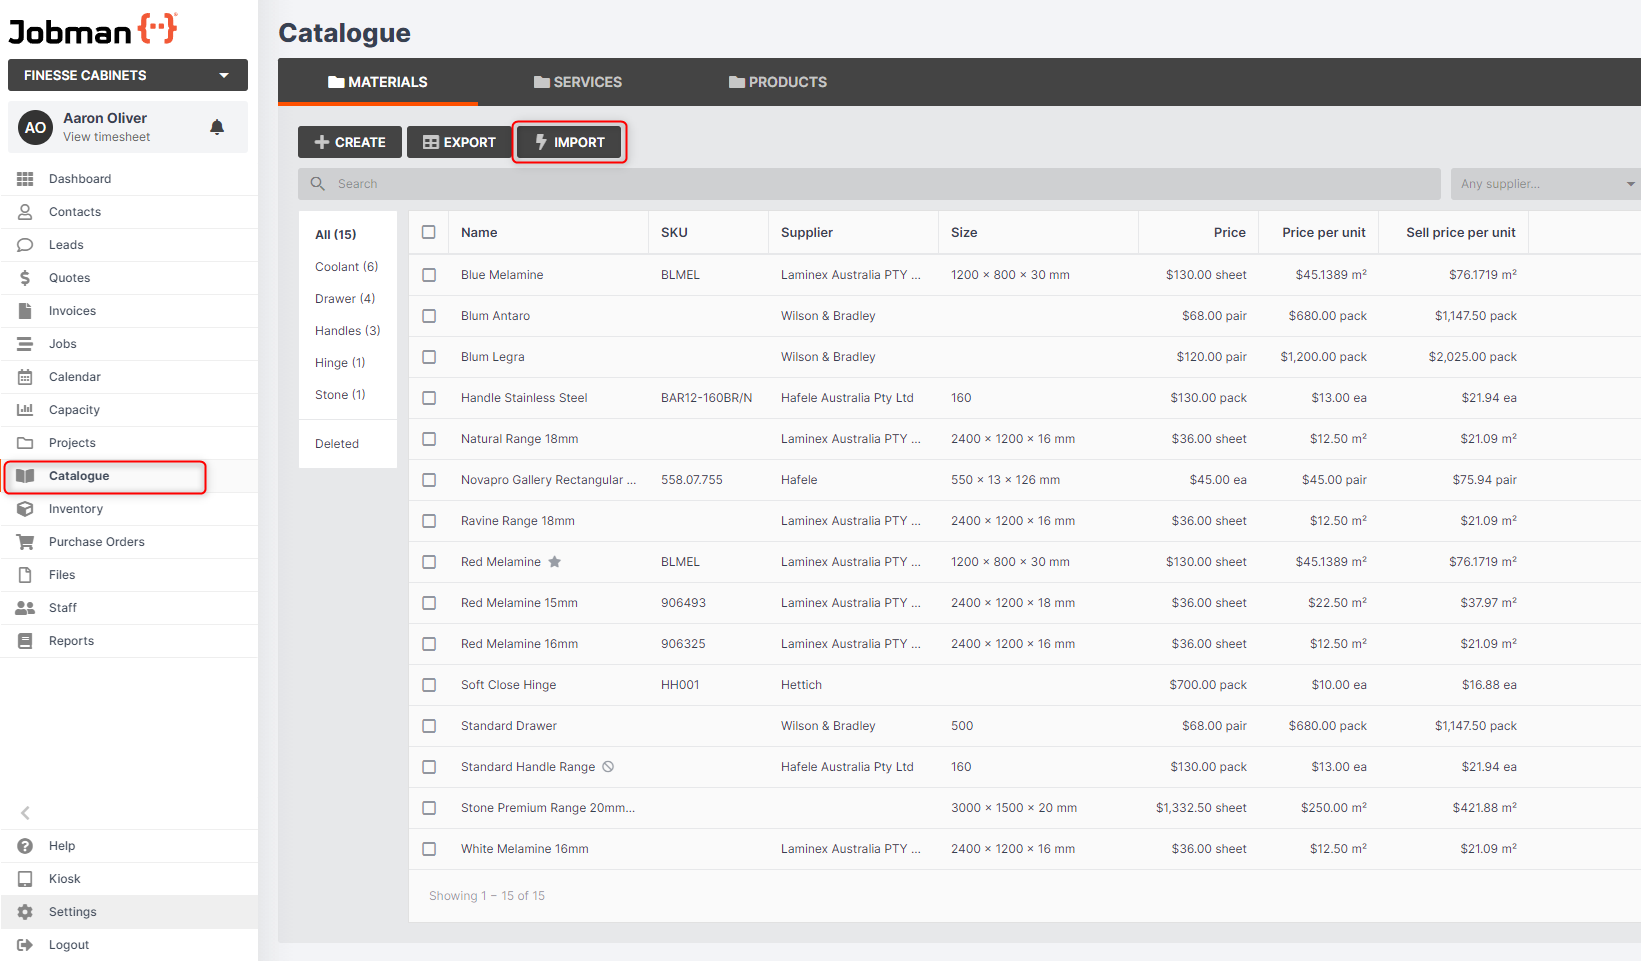This screenshot has width=1641, height=961.
Task: Toggle the select-all checkbox in table header
Action: point(429,232)
